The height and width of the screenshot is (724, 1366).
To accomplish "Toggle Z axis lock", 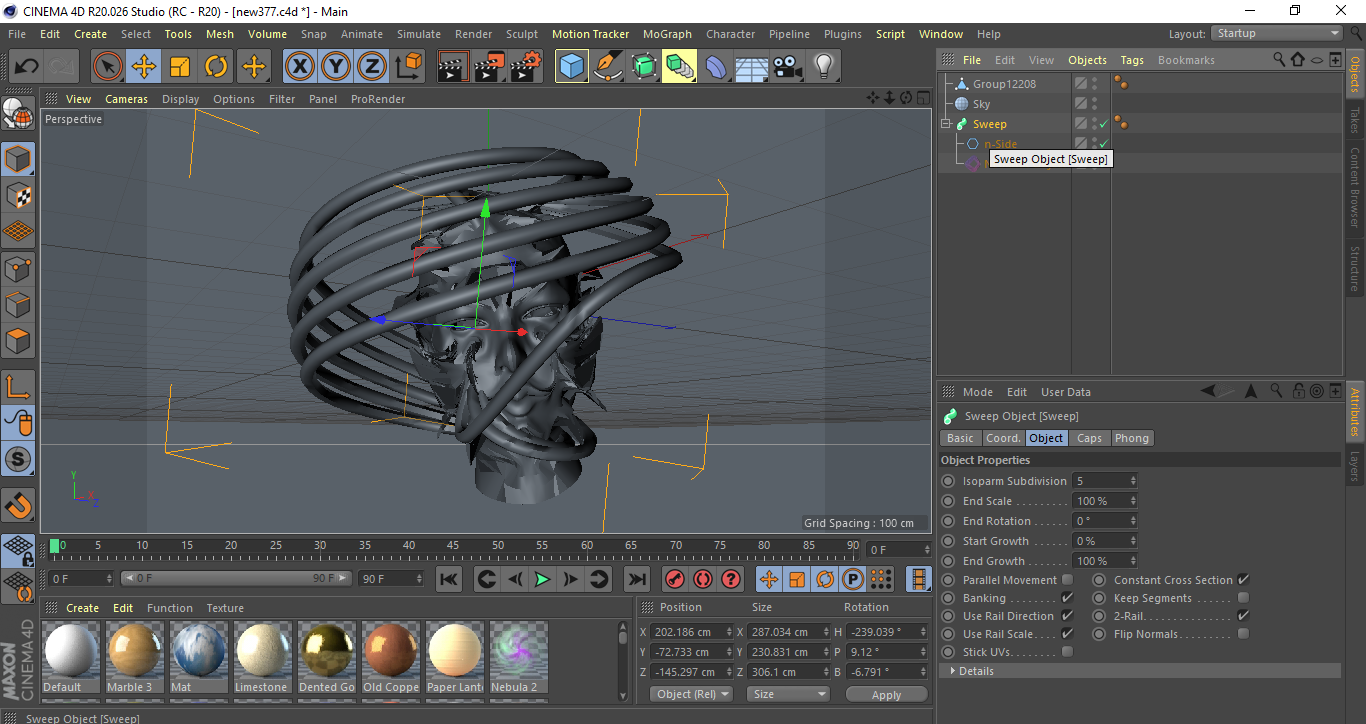I will (x=372, y=67).
